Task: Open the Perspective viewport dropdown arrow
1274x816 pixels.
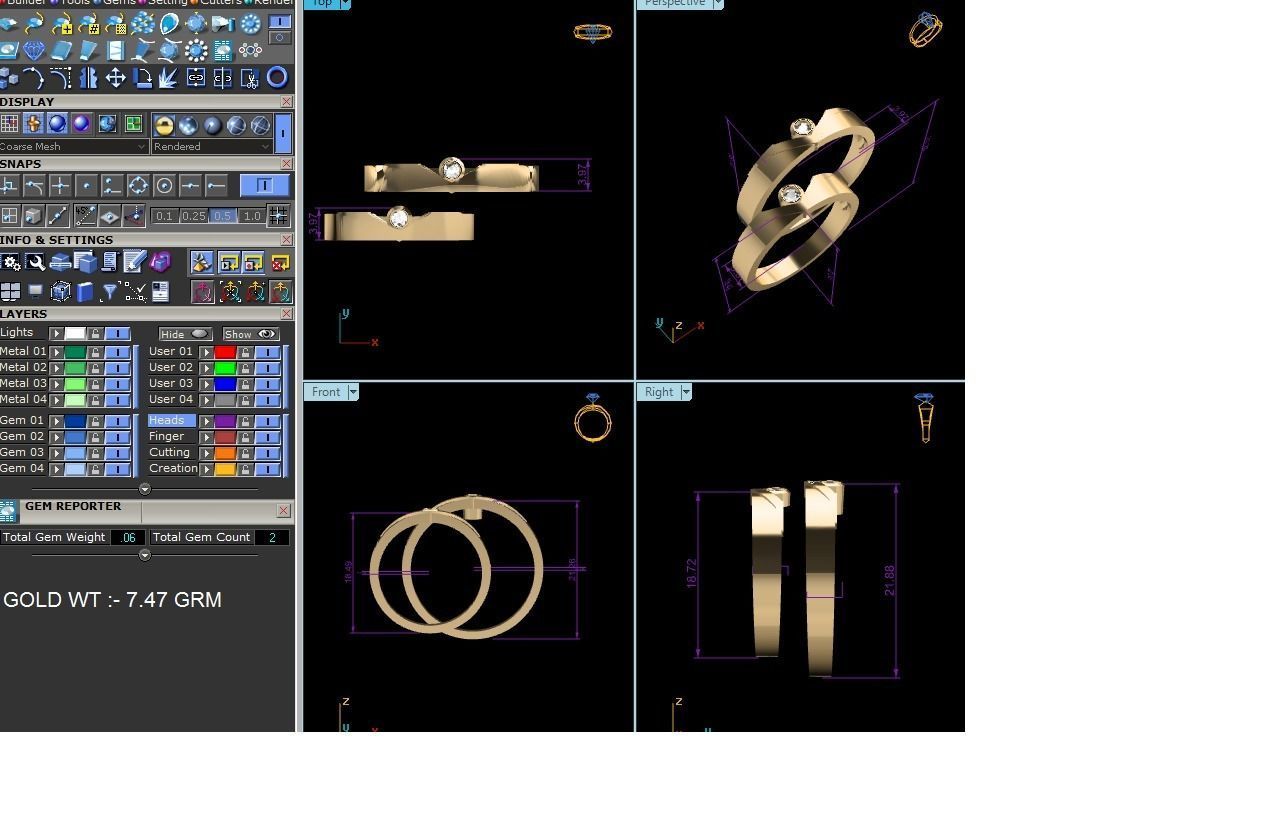Action: pyautogui.click(x=717, y=3)
